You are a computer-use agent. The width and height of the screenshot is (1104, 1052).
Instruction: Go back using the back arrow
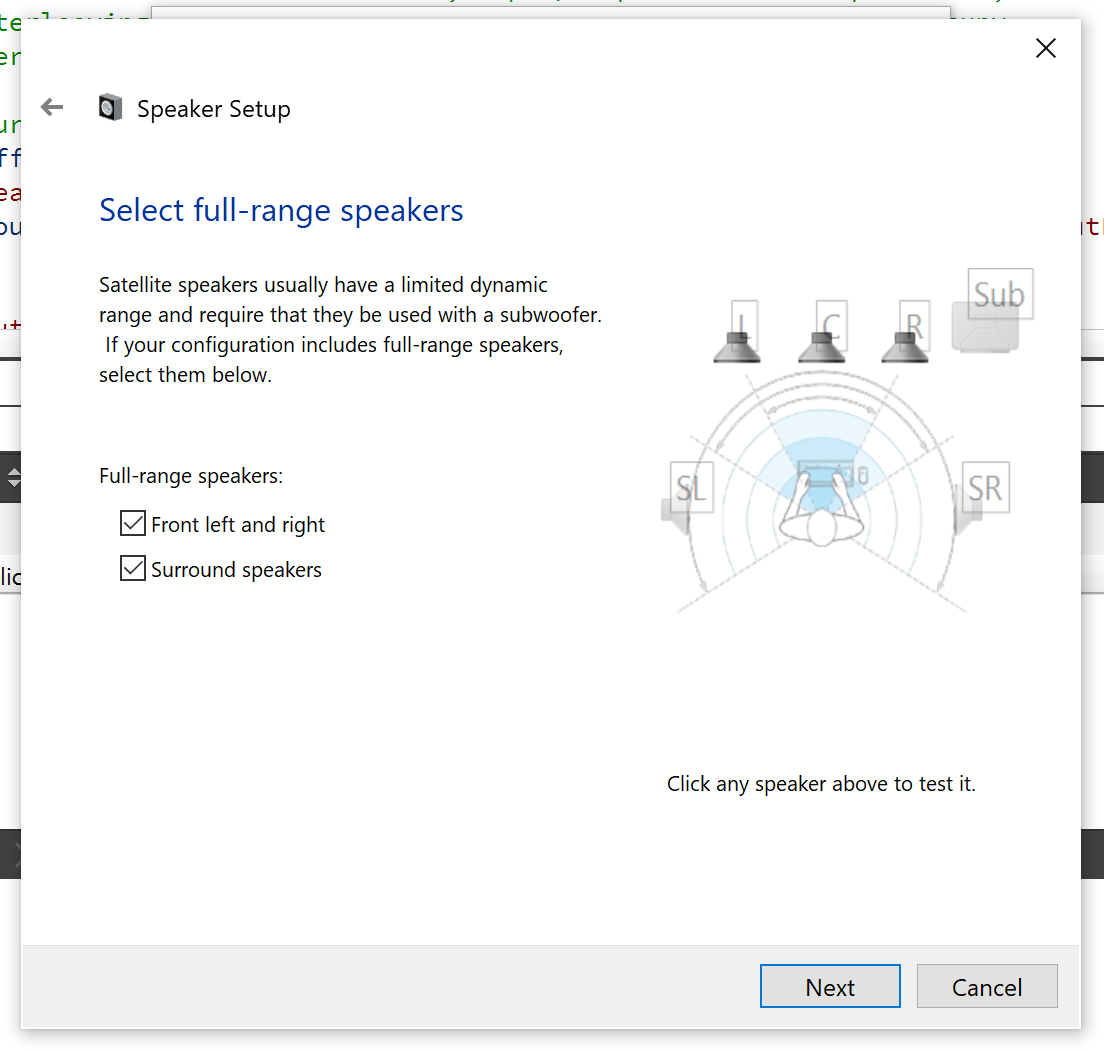tap(51, 107)
